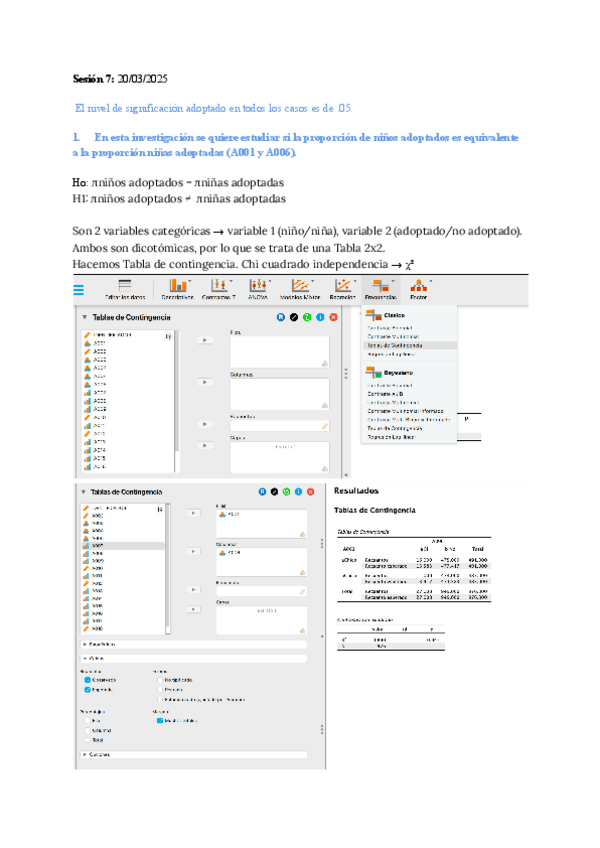600x848 pixels.
Task: Click blue R code icon in upper panel
Action: coord(281,317)
